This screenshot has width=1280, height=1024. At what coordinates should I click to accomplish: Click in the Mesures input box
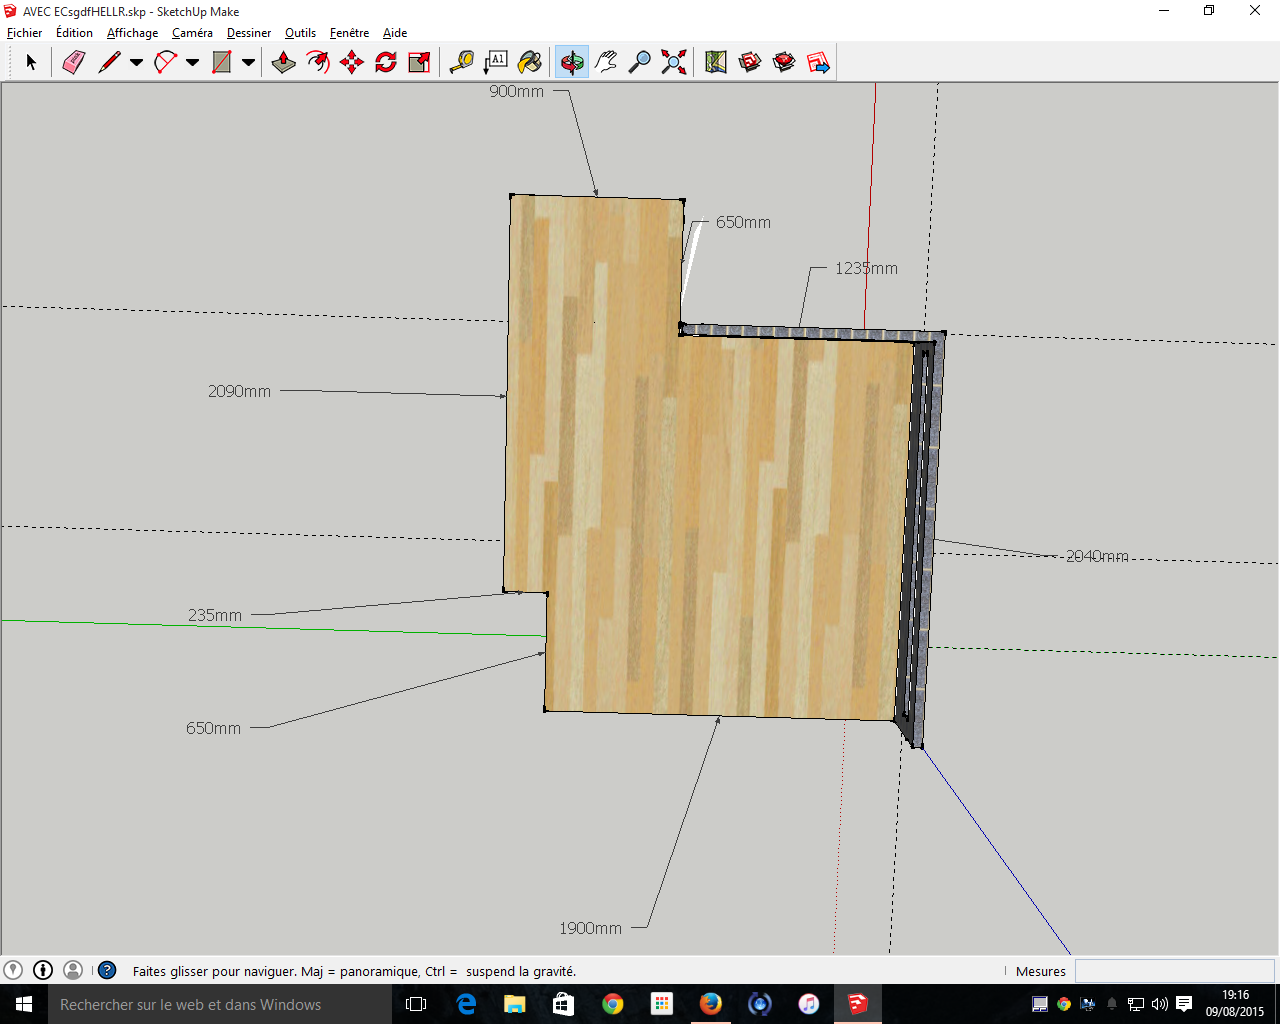pos(1174,971)
